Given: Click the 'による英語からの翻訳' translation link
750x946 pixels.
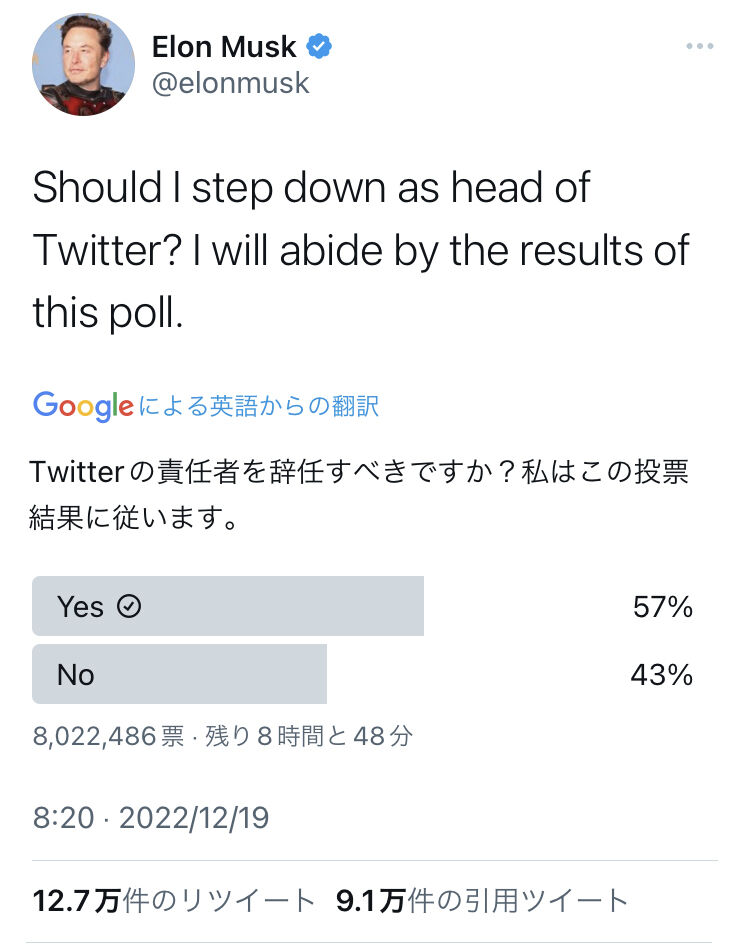Looking at the screenshot, I should click(258, 406).
